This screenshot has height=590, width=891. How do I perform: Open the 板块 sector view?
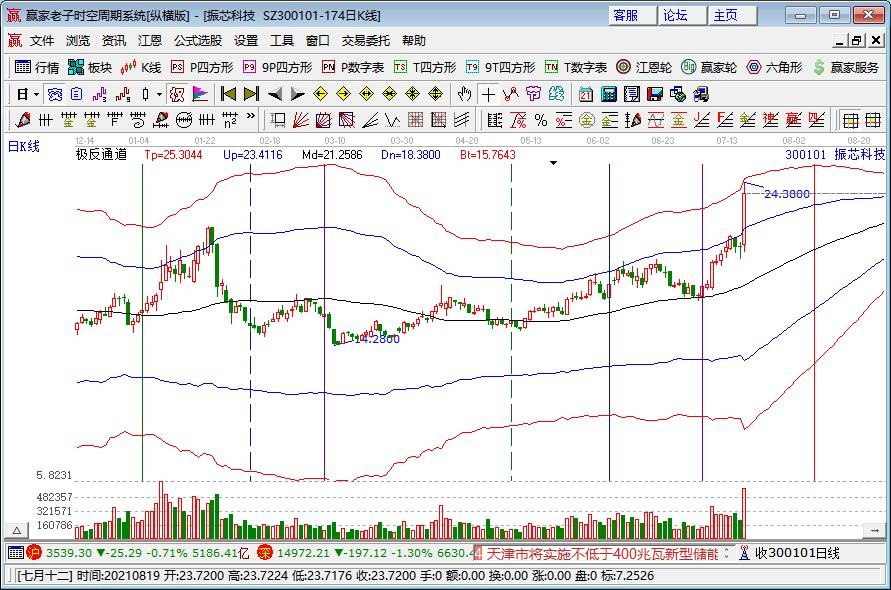pos(90,68)
